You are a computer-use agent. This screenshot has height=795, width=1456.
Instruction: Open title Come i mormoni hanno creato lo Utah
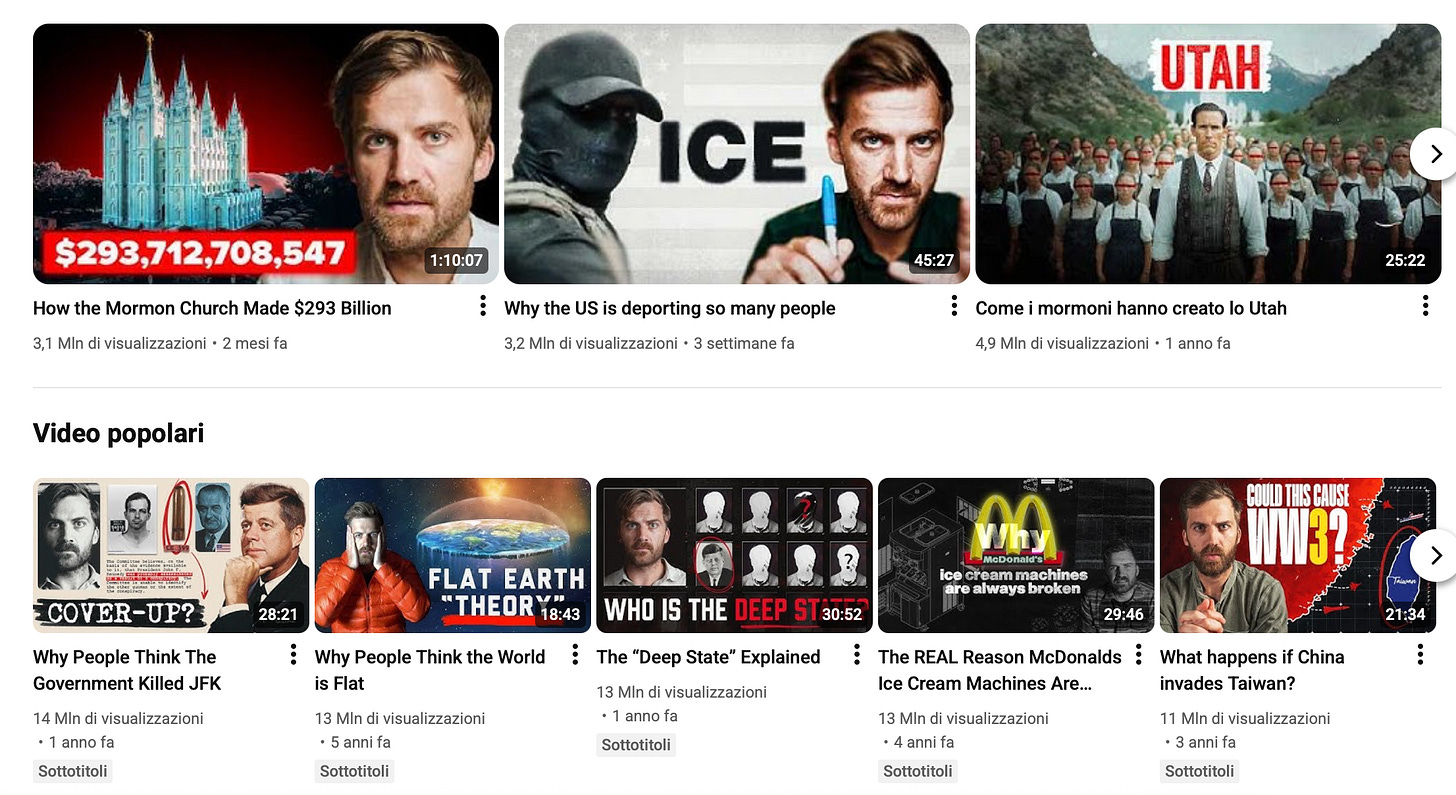pyautogui.click(x=1131, y=308)
